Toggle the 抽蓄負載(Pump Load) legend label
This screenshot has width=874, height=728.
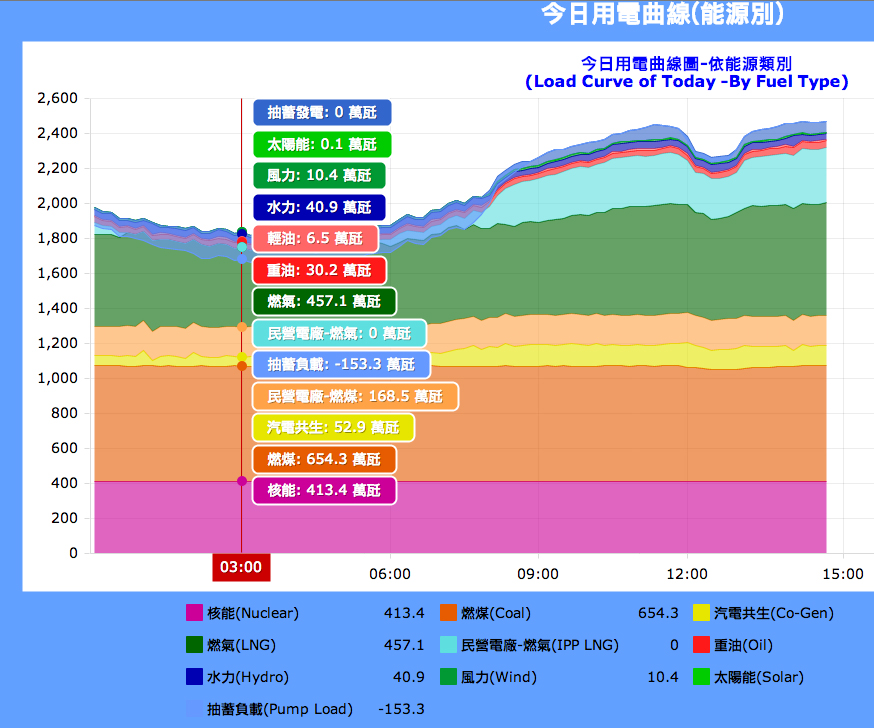click(x=280, y=709)
